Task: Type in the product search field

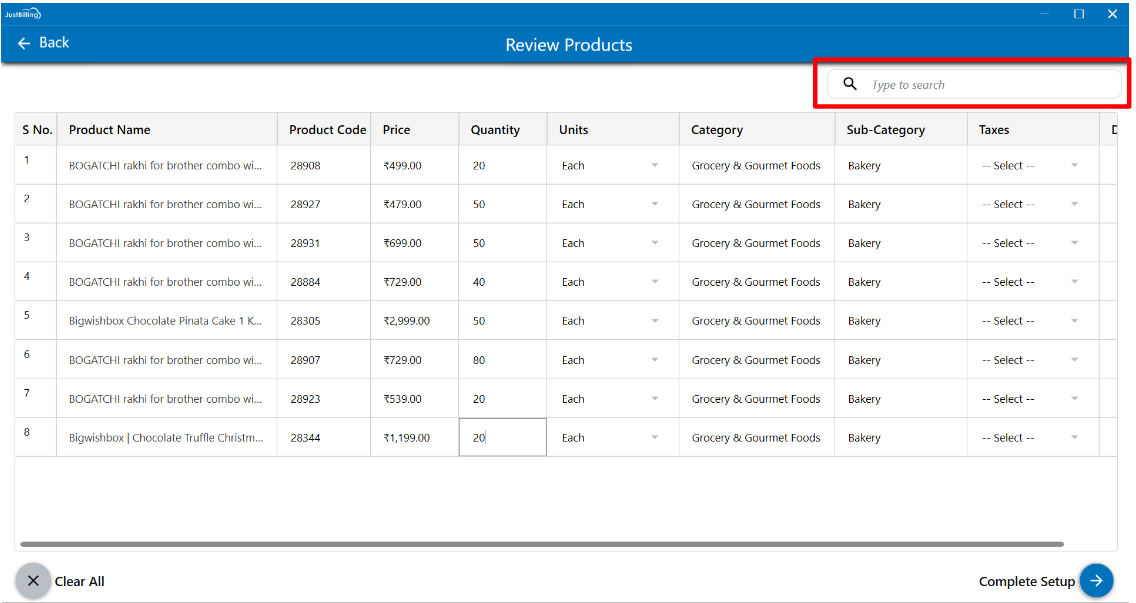Action: [x=990, y=85]
